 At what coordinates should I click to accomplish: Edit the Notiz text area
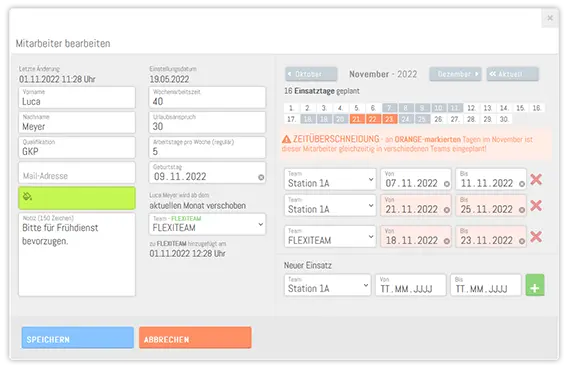(x=77, y=255)
